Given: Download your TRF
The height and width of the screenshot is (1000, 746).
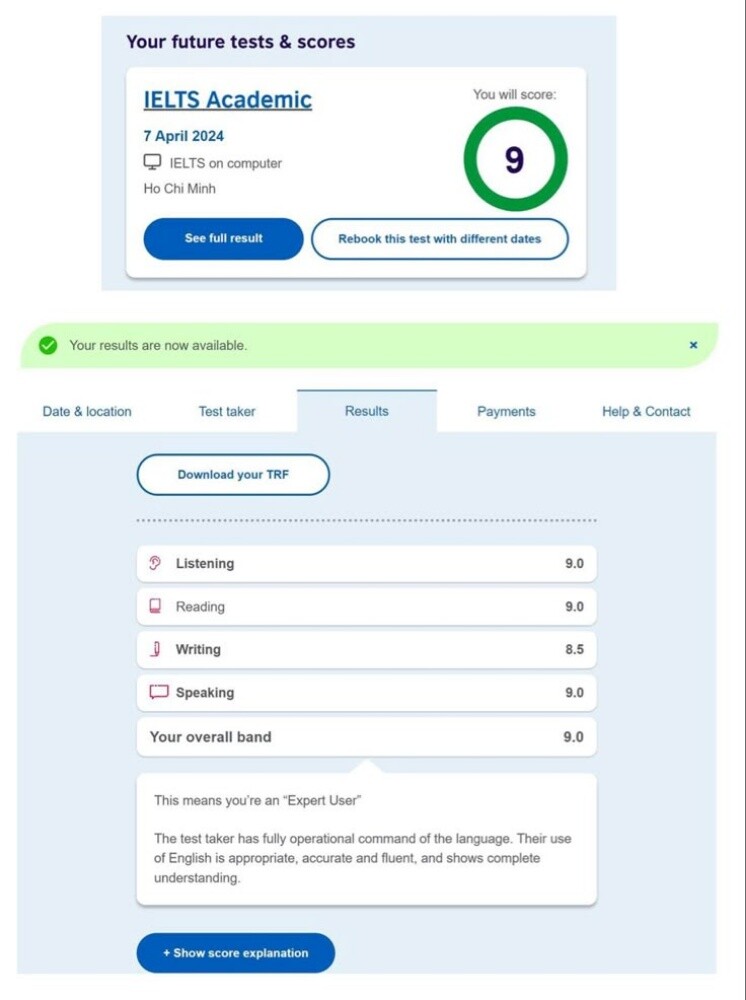Looking at the screenshot, I should coord(233,474).
